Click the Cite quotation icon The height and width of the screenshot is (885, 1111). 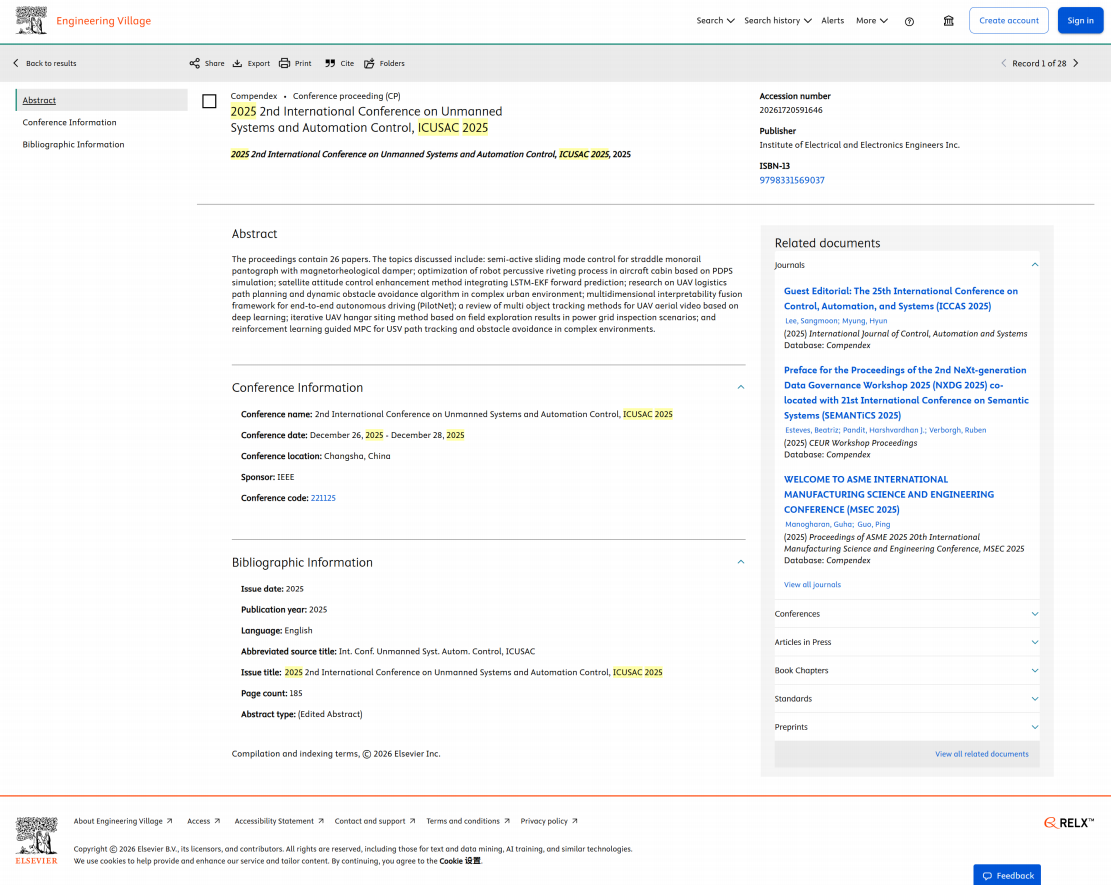click(x=330, y=63)
